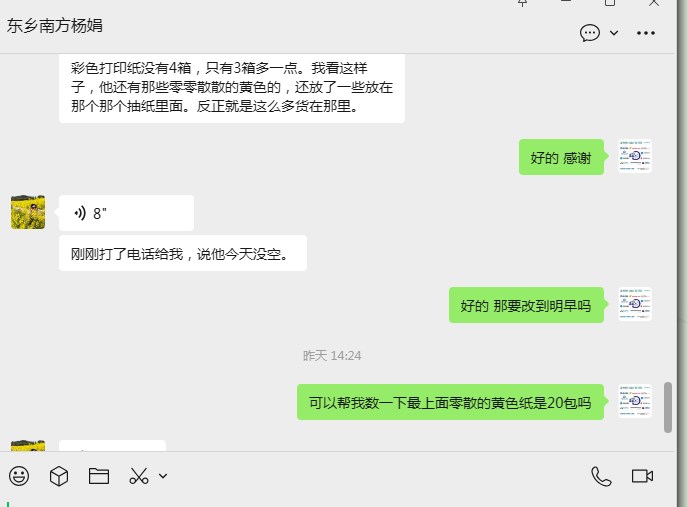Click the chat scrollbar thumb
688x507 pixels.
[668, 407]
